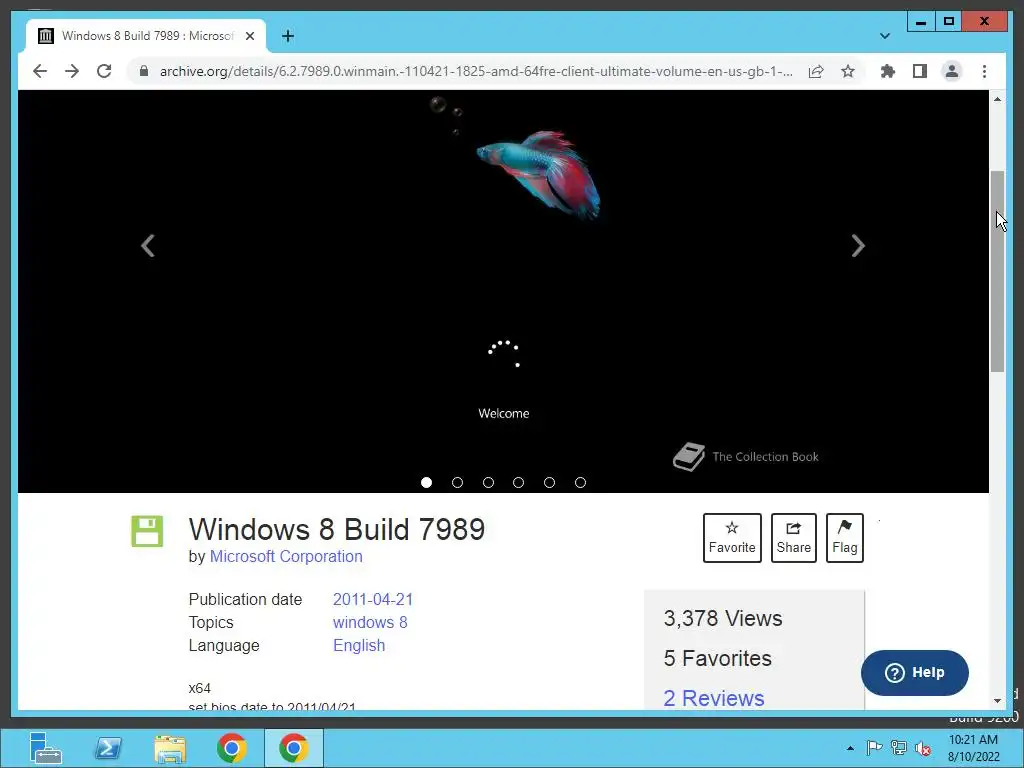Open the windows 8 topic link
This screenshot has height=768, width=1024.
(x=370, y=622)
